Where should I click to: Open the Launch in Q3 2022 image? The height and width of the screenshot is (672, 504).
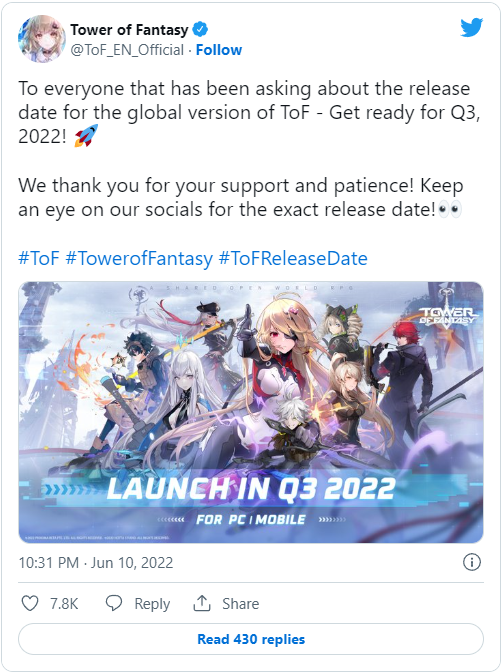251,412
